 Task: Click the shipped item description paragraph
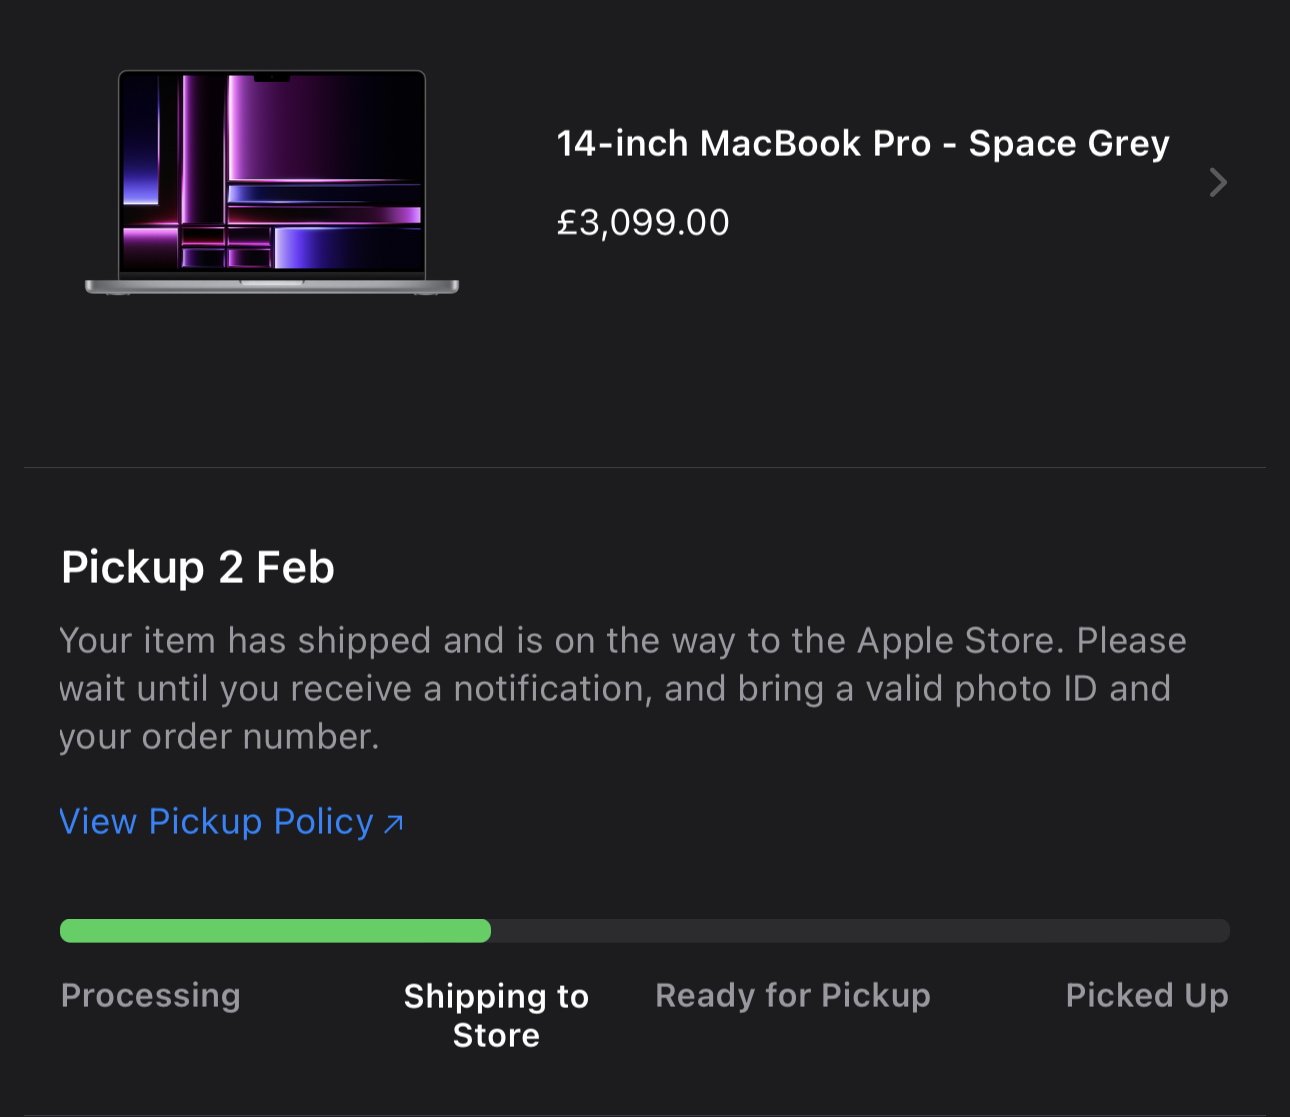(620, 689)
